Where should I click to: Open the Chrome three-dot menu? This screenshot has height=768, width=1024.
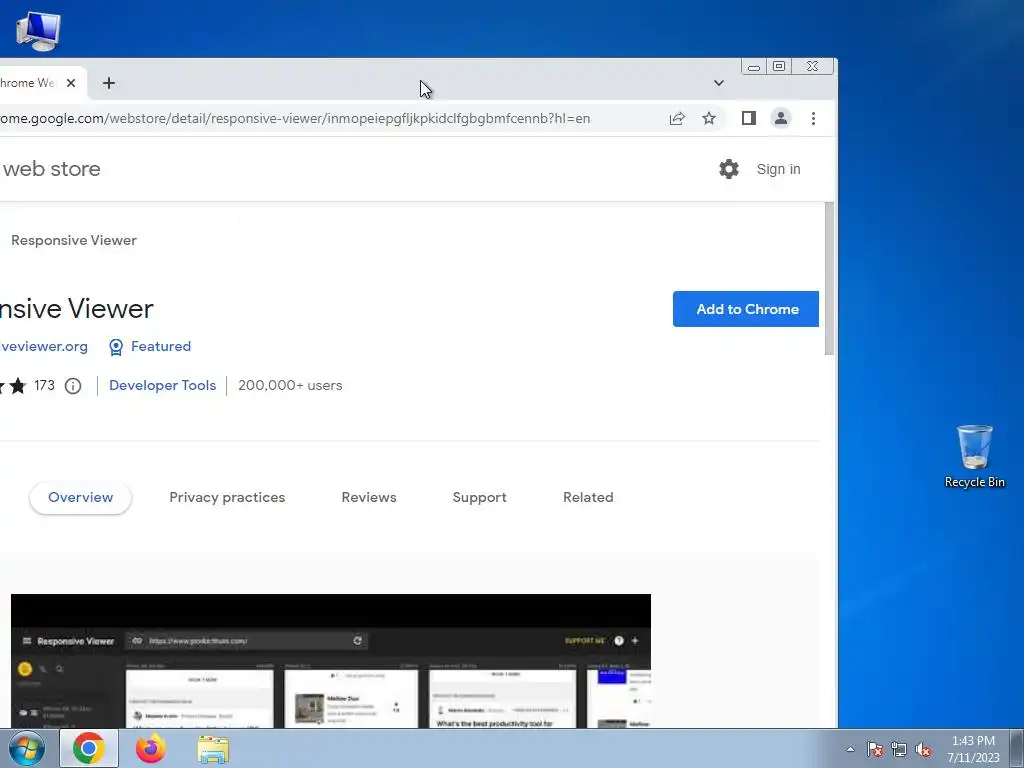point(813,118)
